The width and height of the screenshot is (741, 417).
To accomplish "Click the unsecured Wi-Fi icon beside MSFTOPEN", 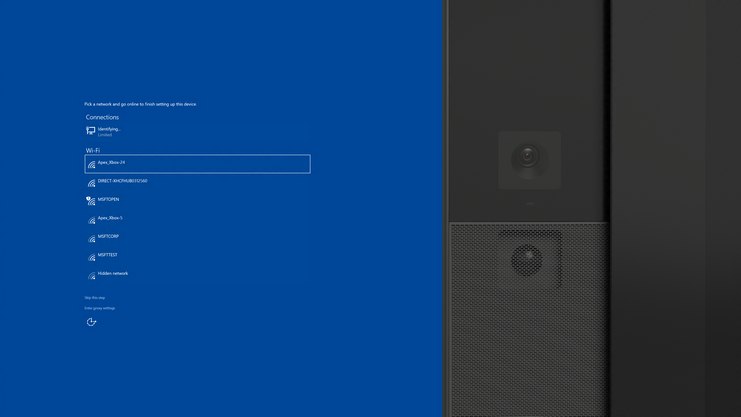I will click(x=91, y=201).
